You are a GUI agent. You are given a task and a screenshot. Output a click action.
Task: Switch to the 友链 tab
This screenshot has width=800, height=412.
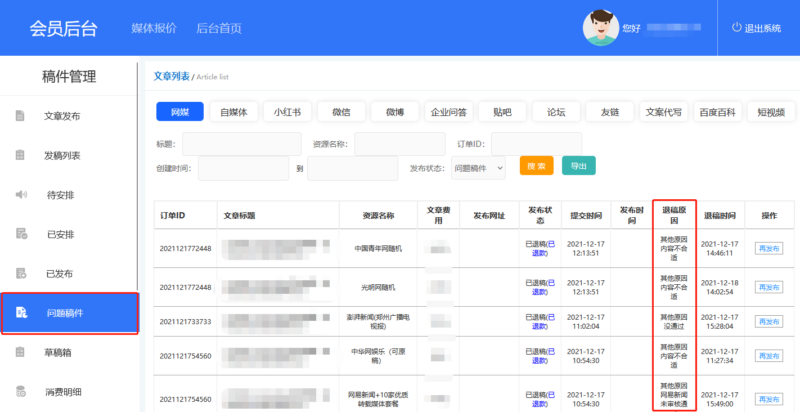click(610, 112)
